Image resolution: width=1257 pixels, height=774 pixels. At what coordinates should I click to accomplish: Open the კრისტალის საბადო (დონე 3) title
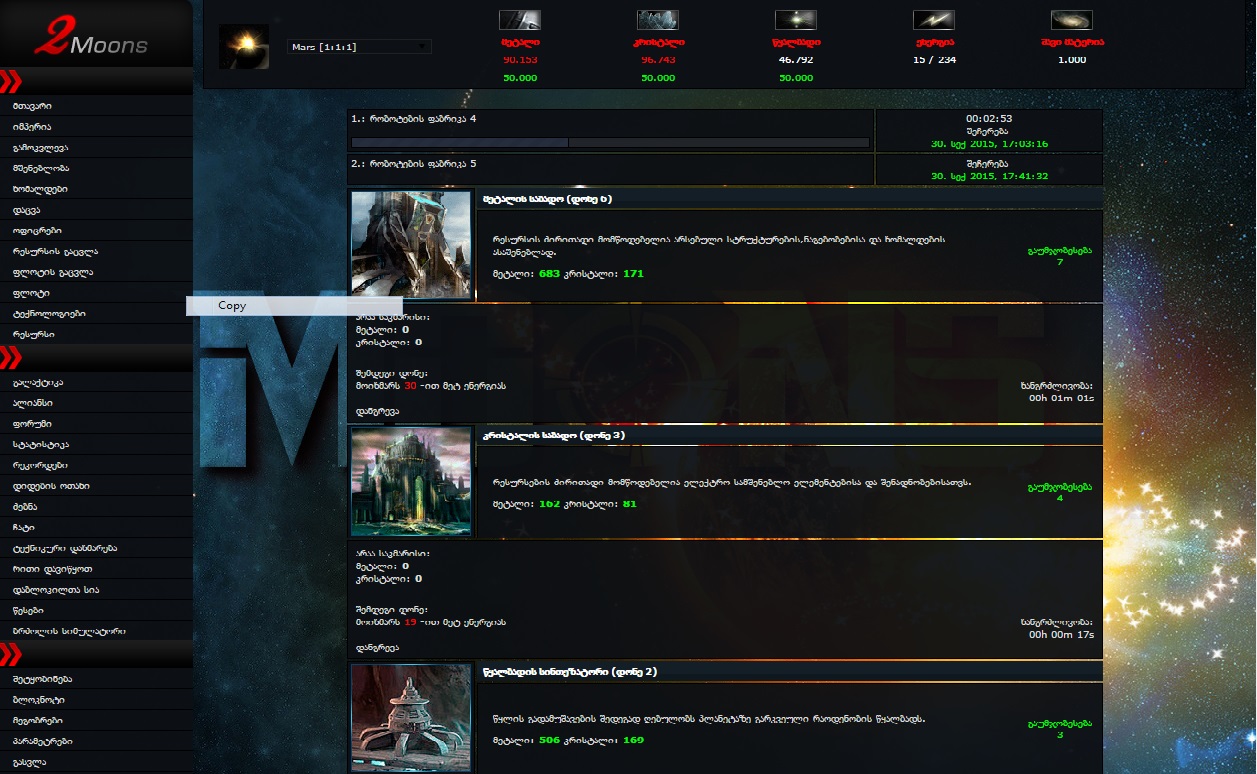(x=553, y=436)
